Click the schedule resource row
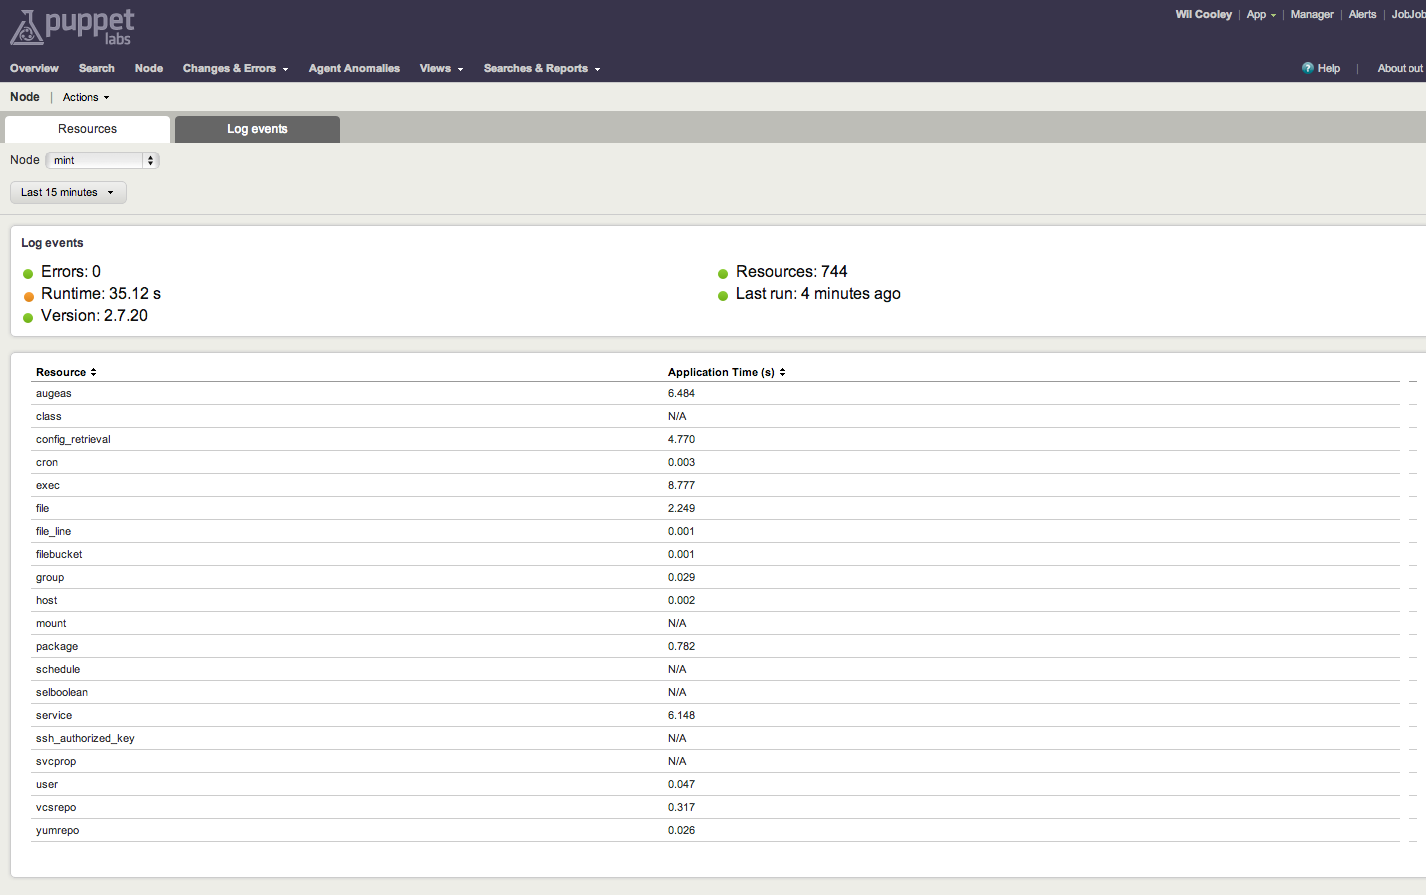The height and width of the screenshot is (895, 1426). point(715,669)
